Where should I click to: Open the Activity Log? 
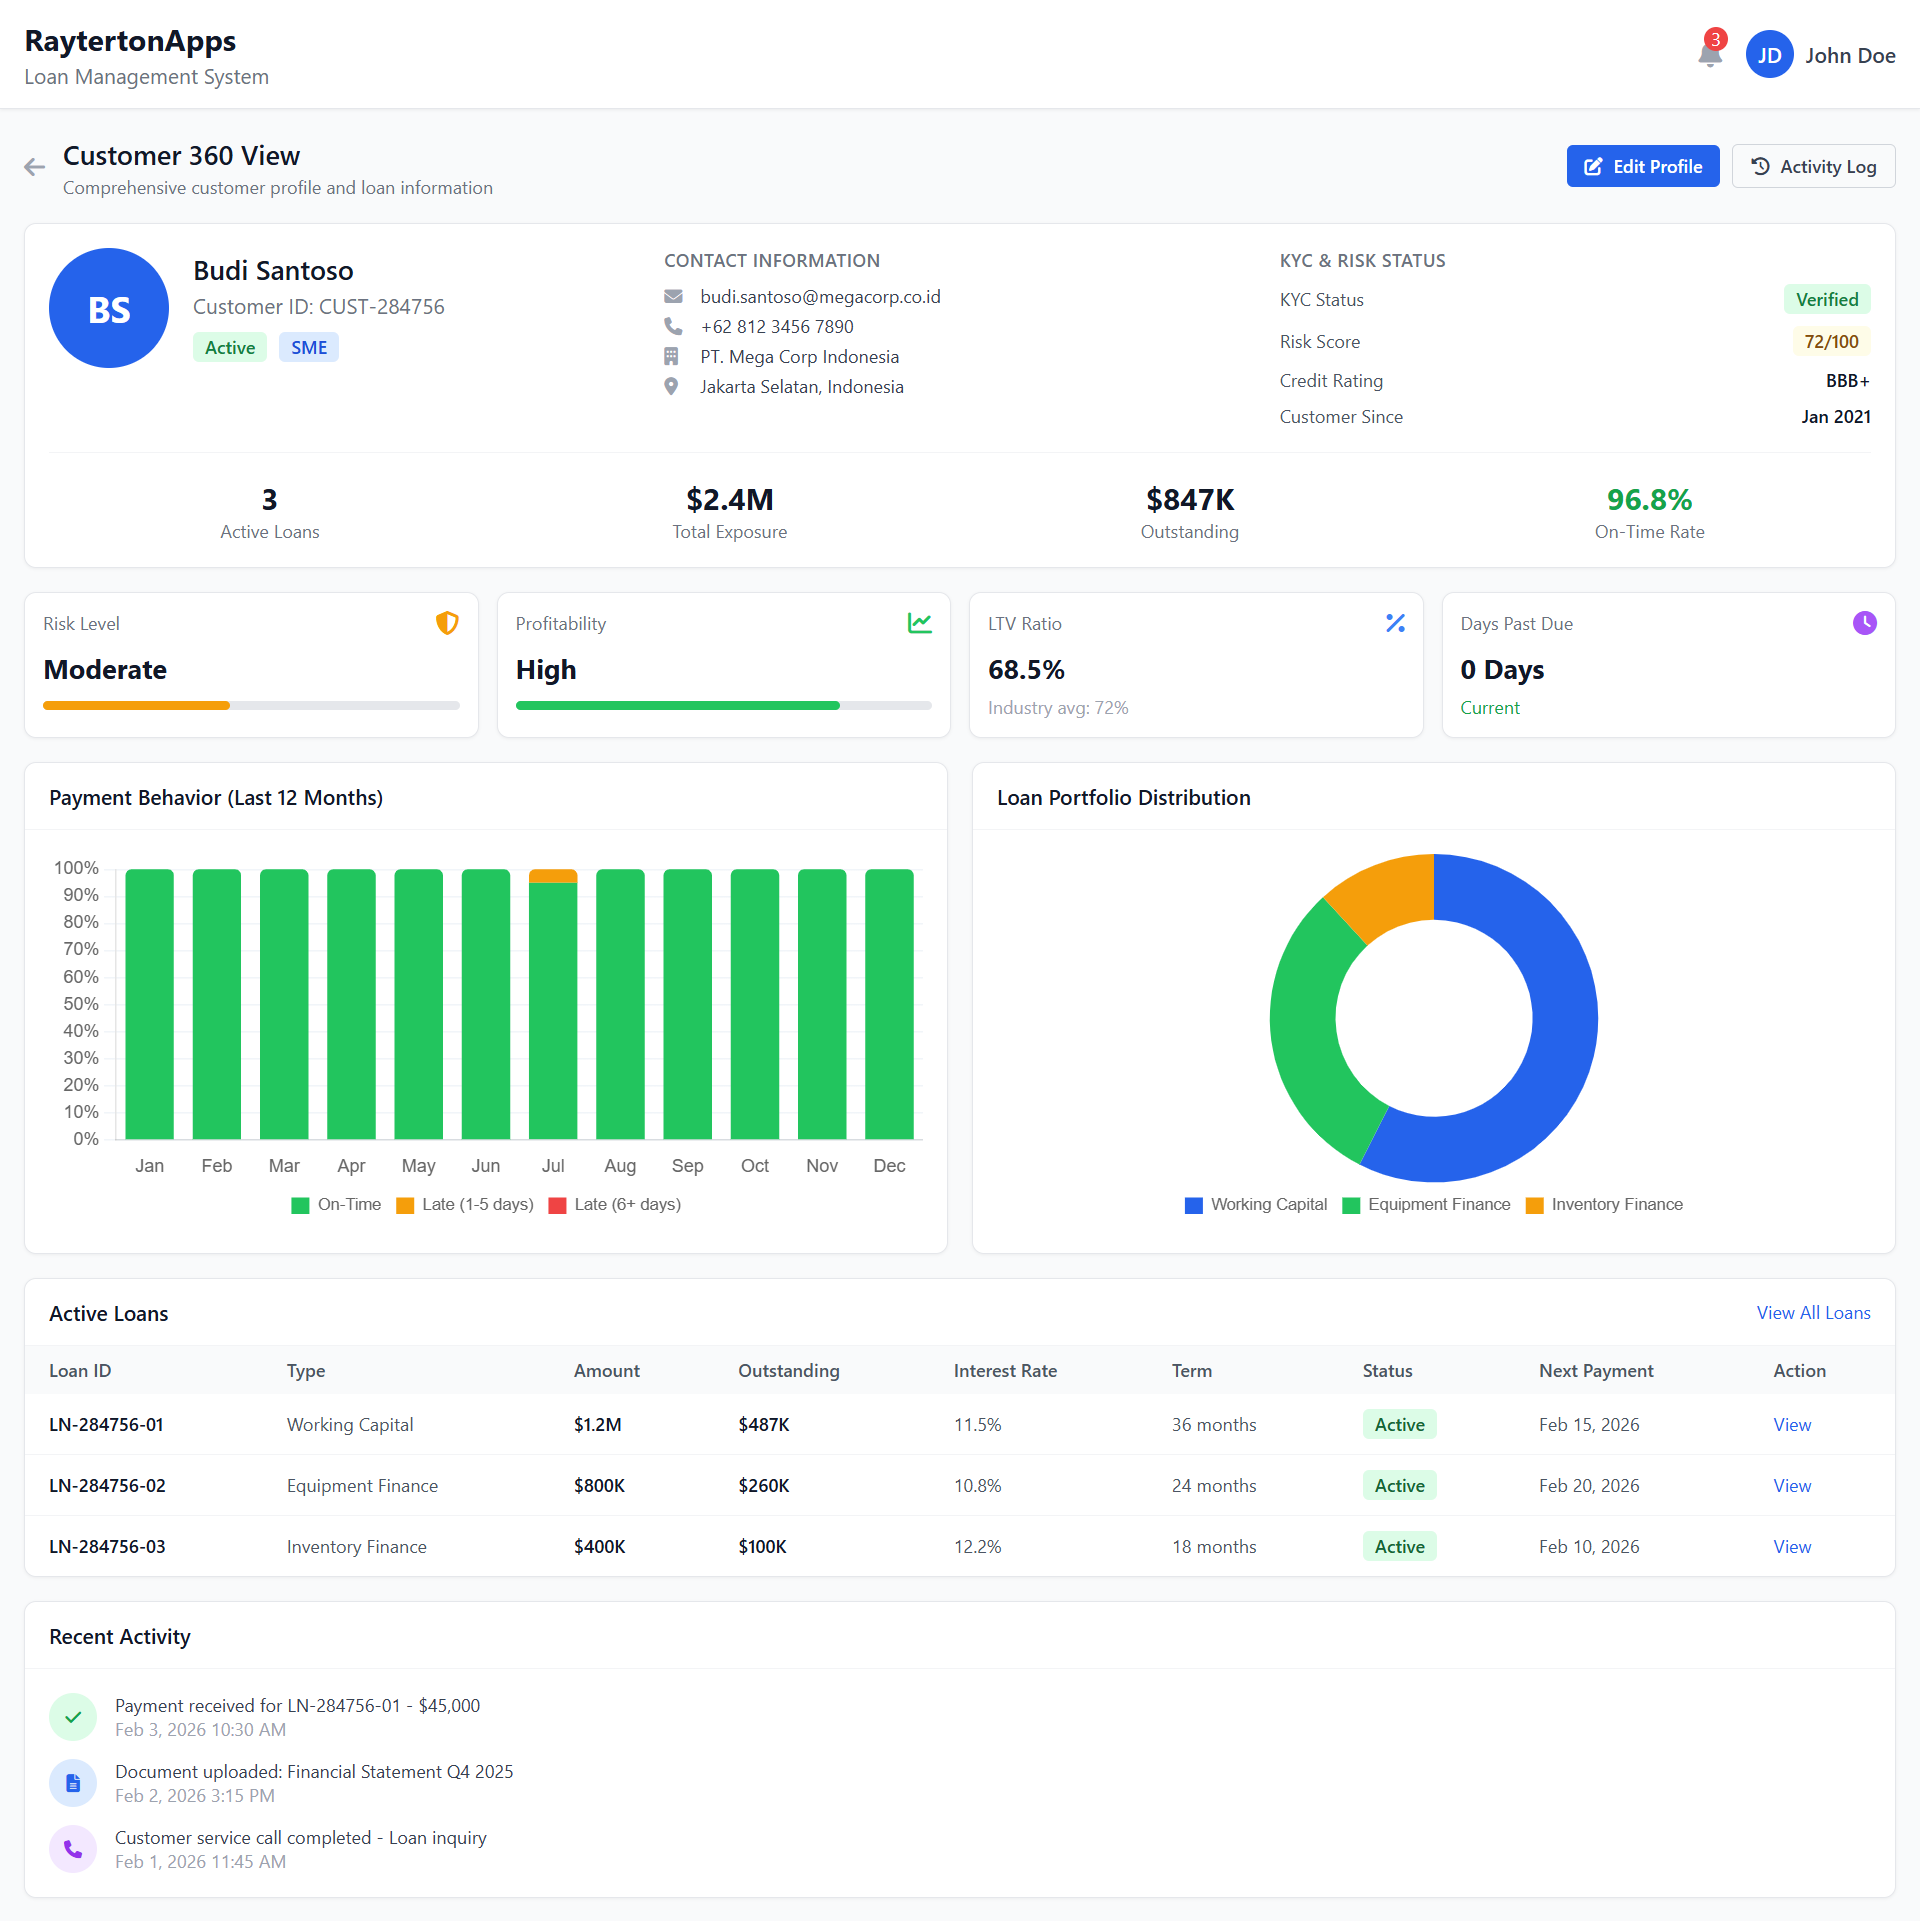pos(1813,166)
